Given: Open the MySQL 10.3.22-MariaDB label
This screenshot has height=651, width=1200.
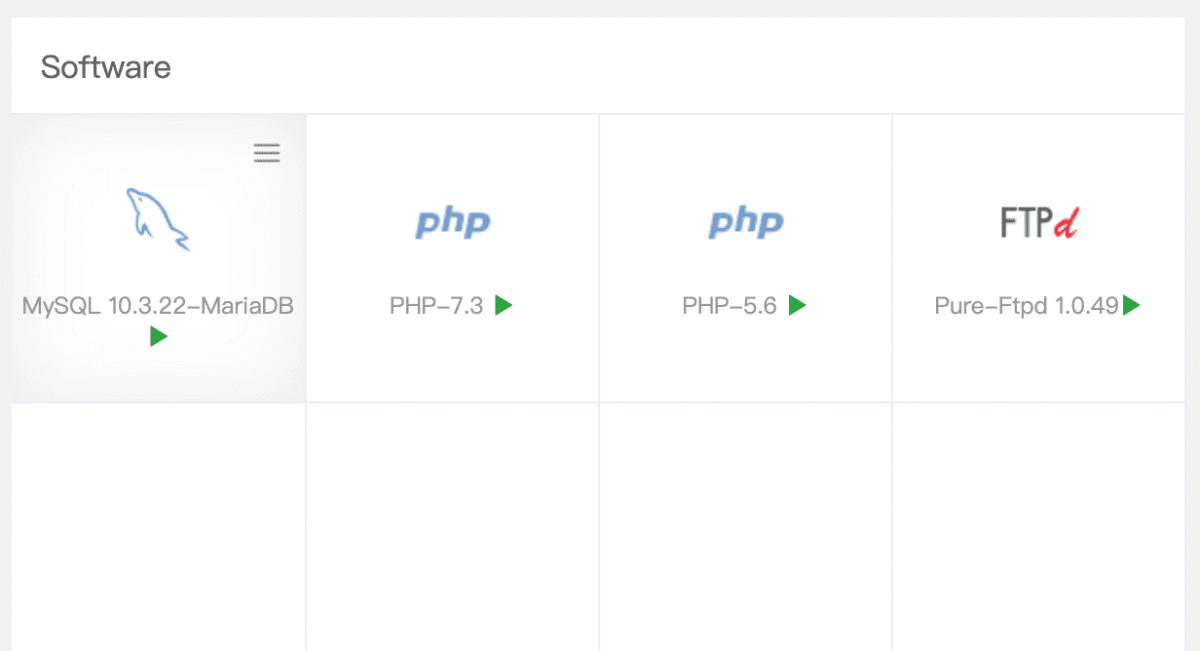Looking at the screenshot, I should tap(158, 306).
